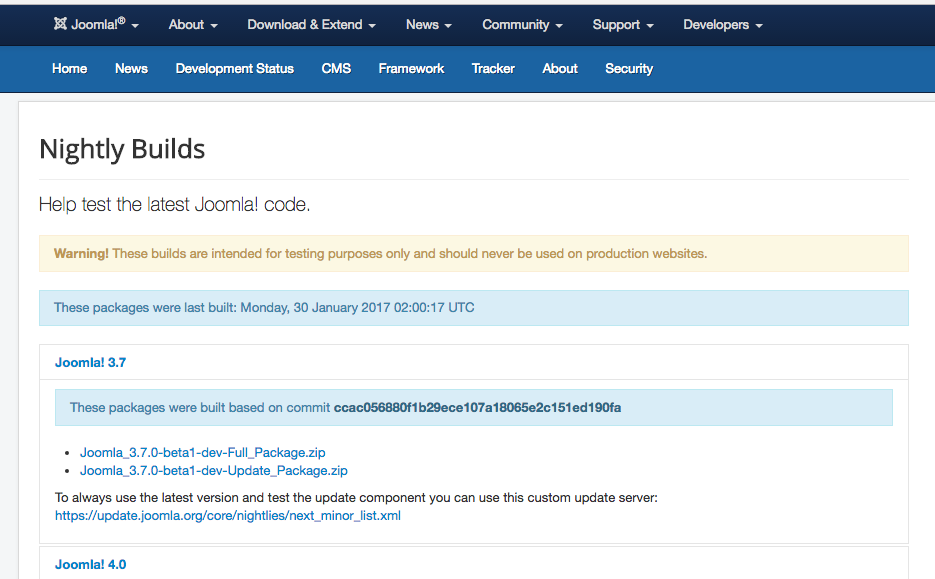Viewport: 935px width, 579px height.
Task: Click the Joomla! logo icon
Action: pos(60,24)
